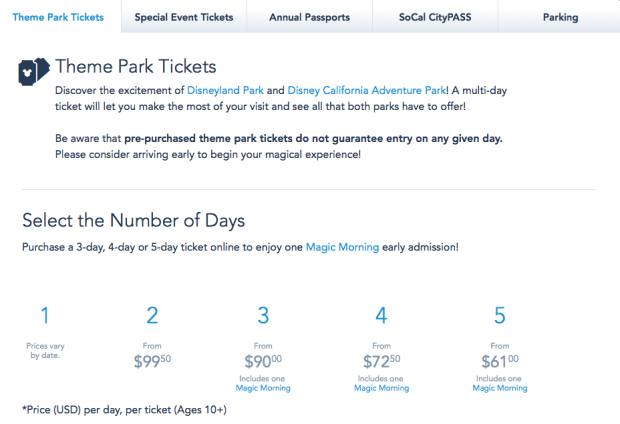Open Magic Morning link under 5-day ticket
Screen dimensions: 620x424
[x=500, y=388]
